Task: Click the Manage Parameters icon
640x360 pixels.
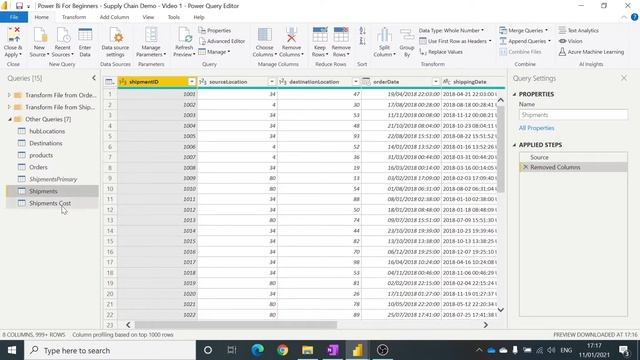Action: pos(151,42)
